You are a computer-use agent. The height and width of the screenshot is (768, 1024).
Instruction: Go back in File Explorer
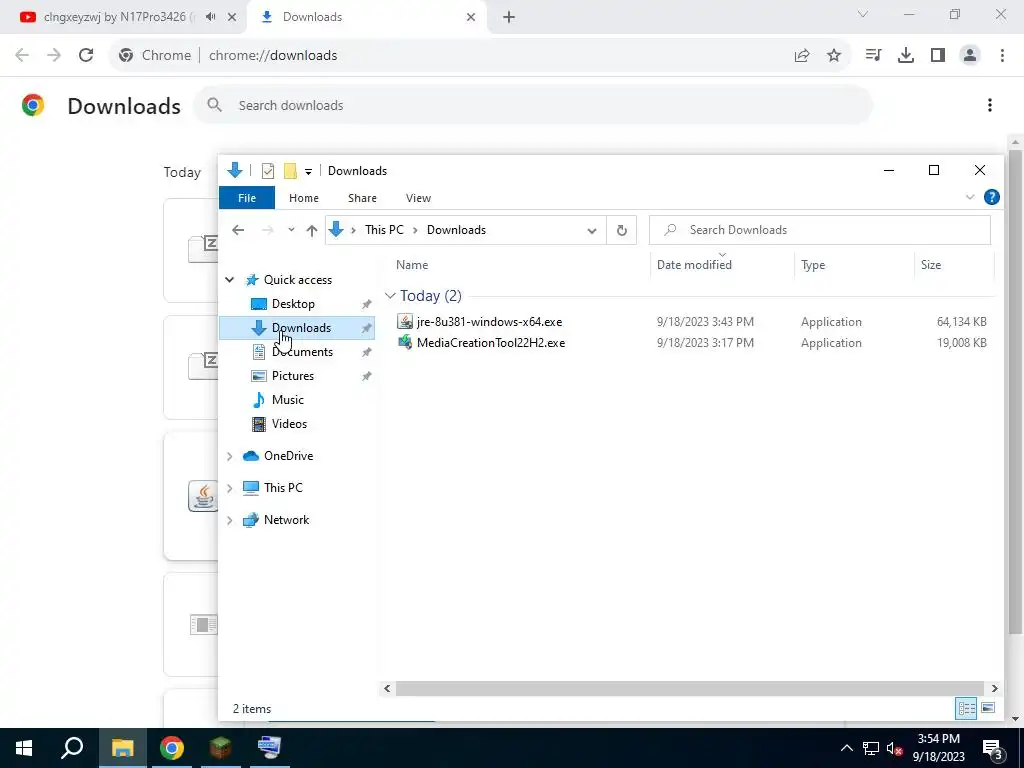[238, 230]
